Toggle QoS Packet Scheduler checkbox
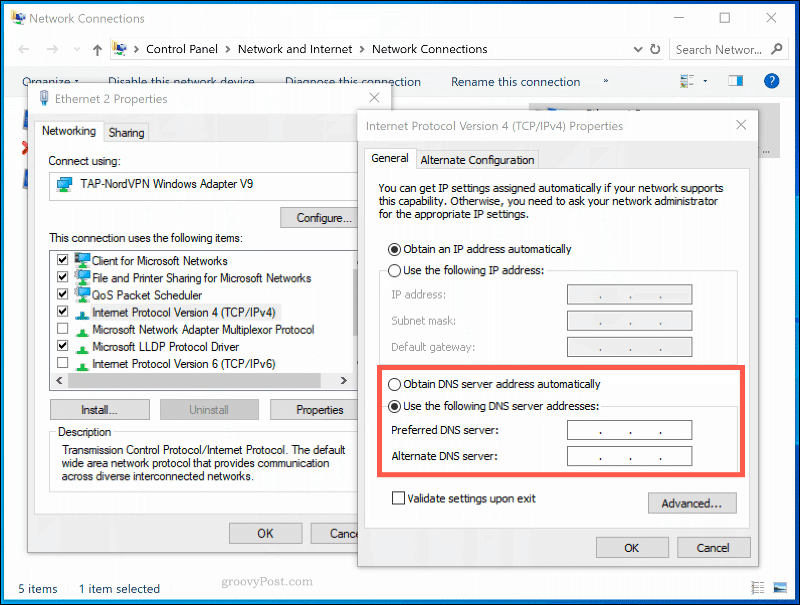Viewport: 800px width, 605px height. pyautogui.click(x=62, y=294)
